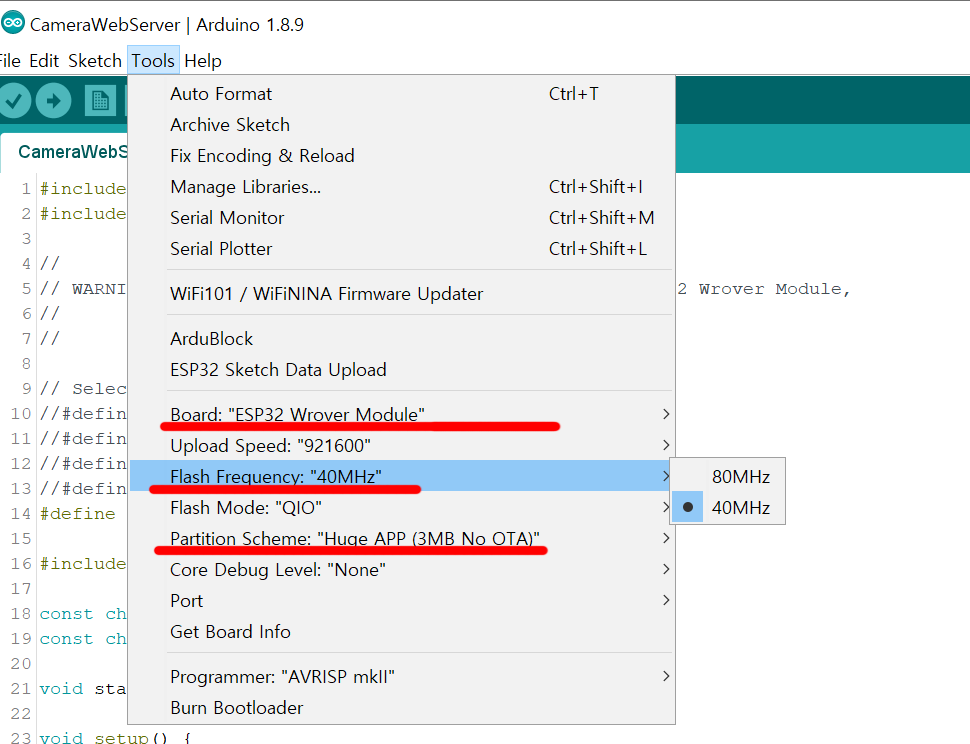Choose ESP32 Sketch Data Upload
Image resolution: width=970 pixels, height=744 pixels.
pyautogui.click(x=401, y=369)
